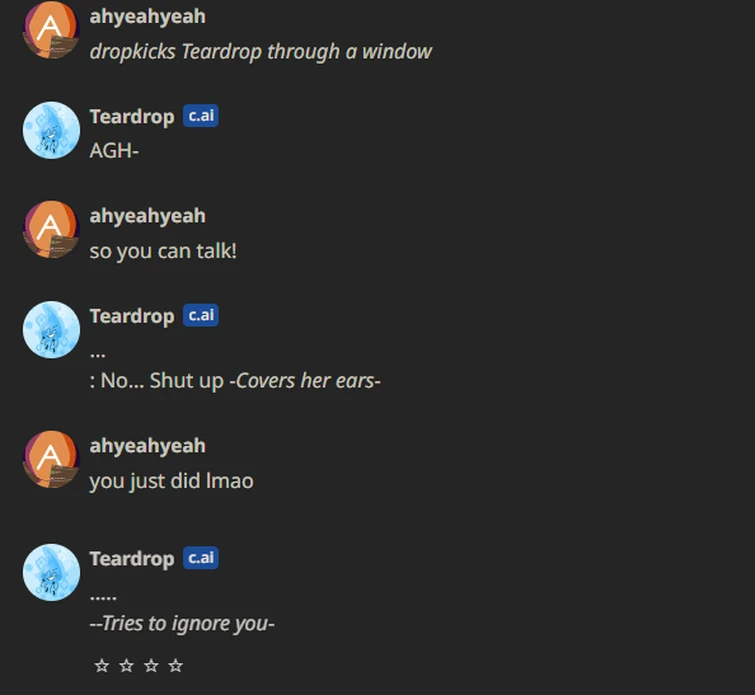Click ahyeahyeah avatar beside 'so you can talk!'
The height and width of the screenshot is (695, 755).
(x=51, y=229)
